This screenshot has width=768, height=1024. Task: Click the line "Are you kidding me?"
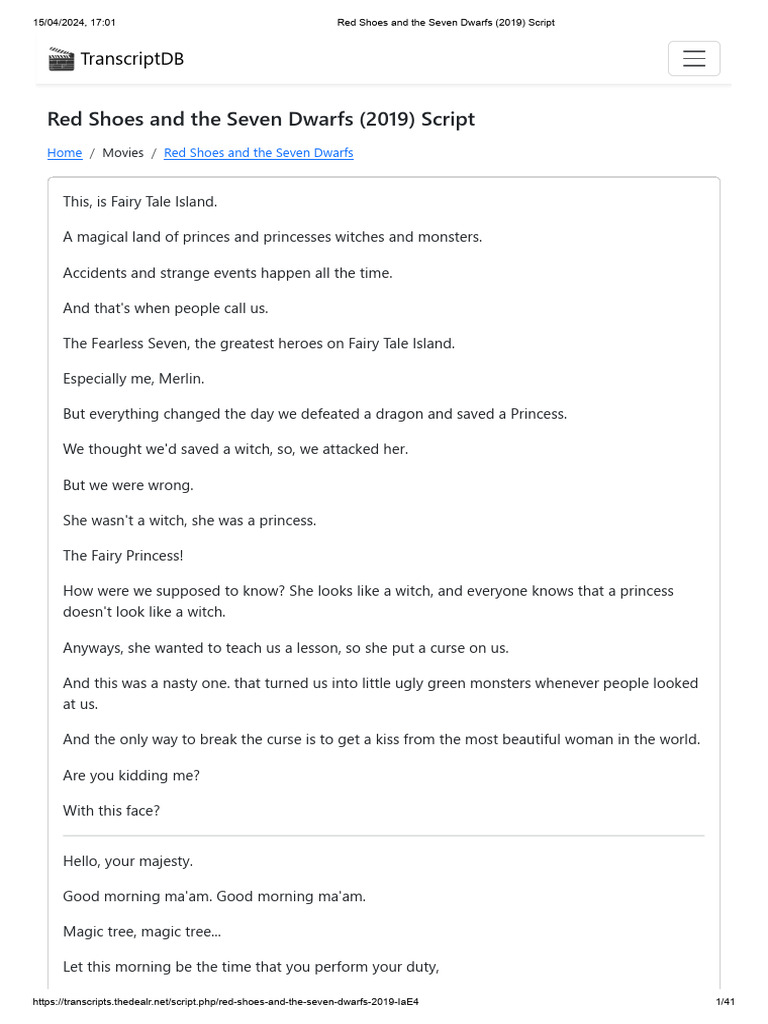click(x=131, y=775)
